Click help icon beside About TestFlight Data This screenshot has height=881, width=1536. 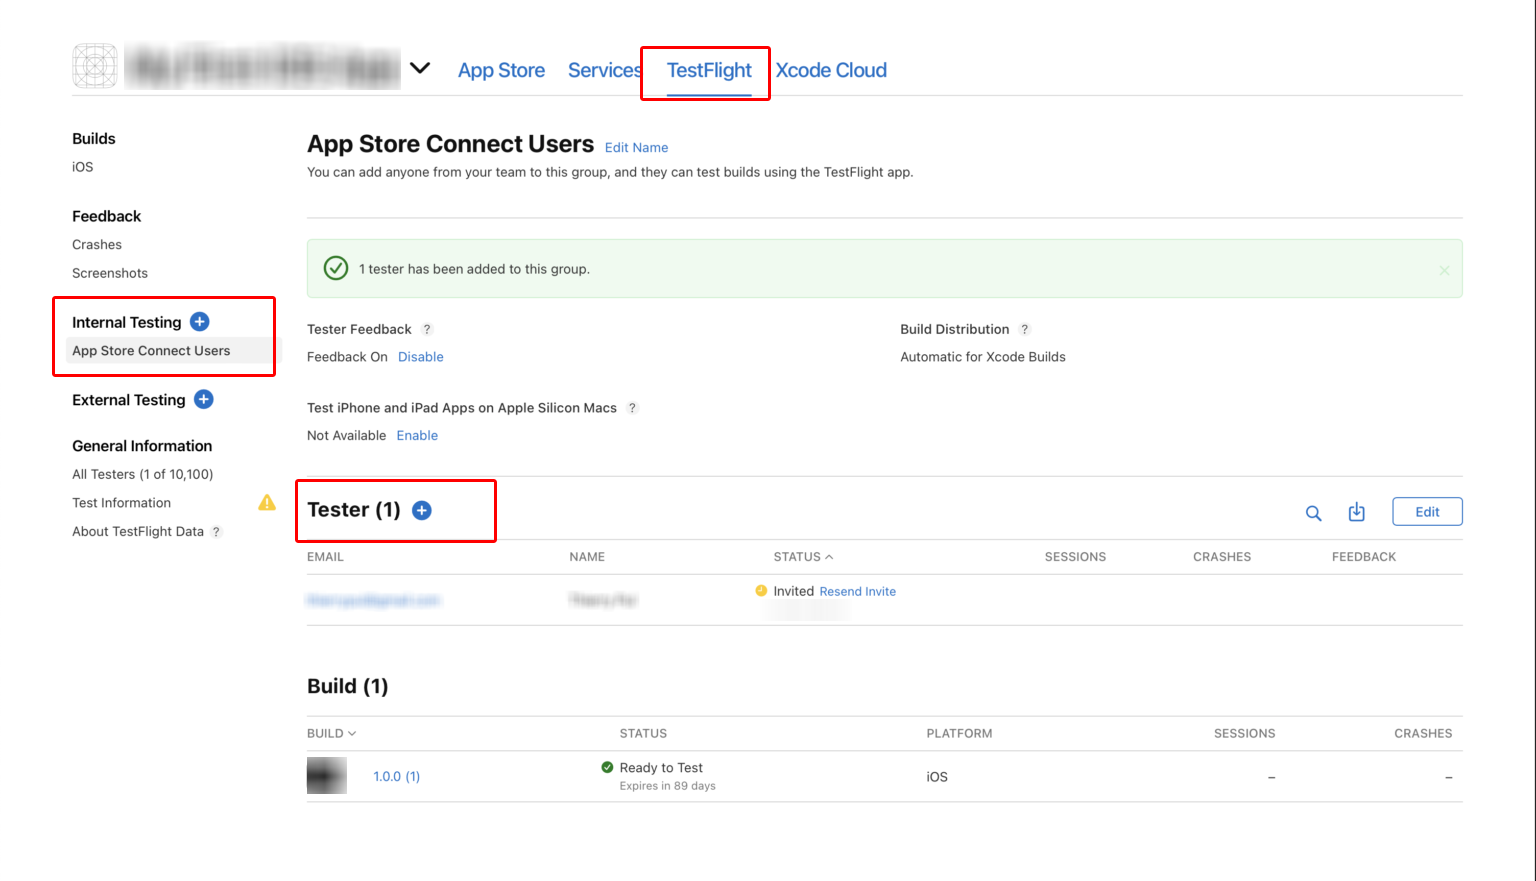point(216,532)
